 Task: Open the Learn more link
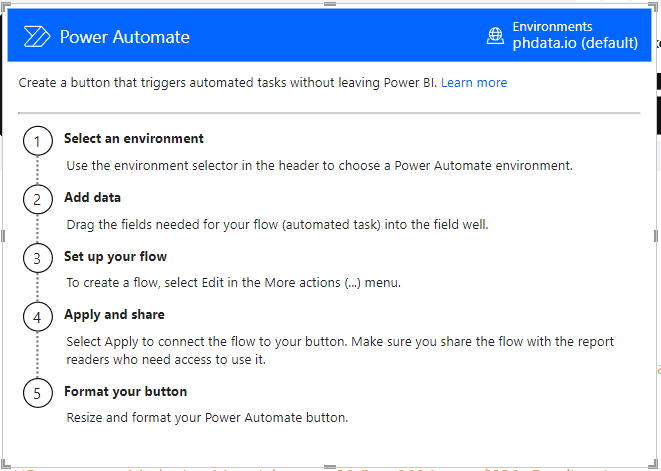[x=474, y=82]
